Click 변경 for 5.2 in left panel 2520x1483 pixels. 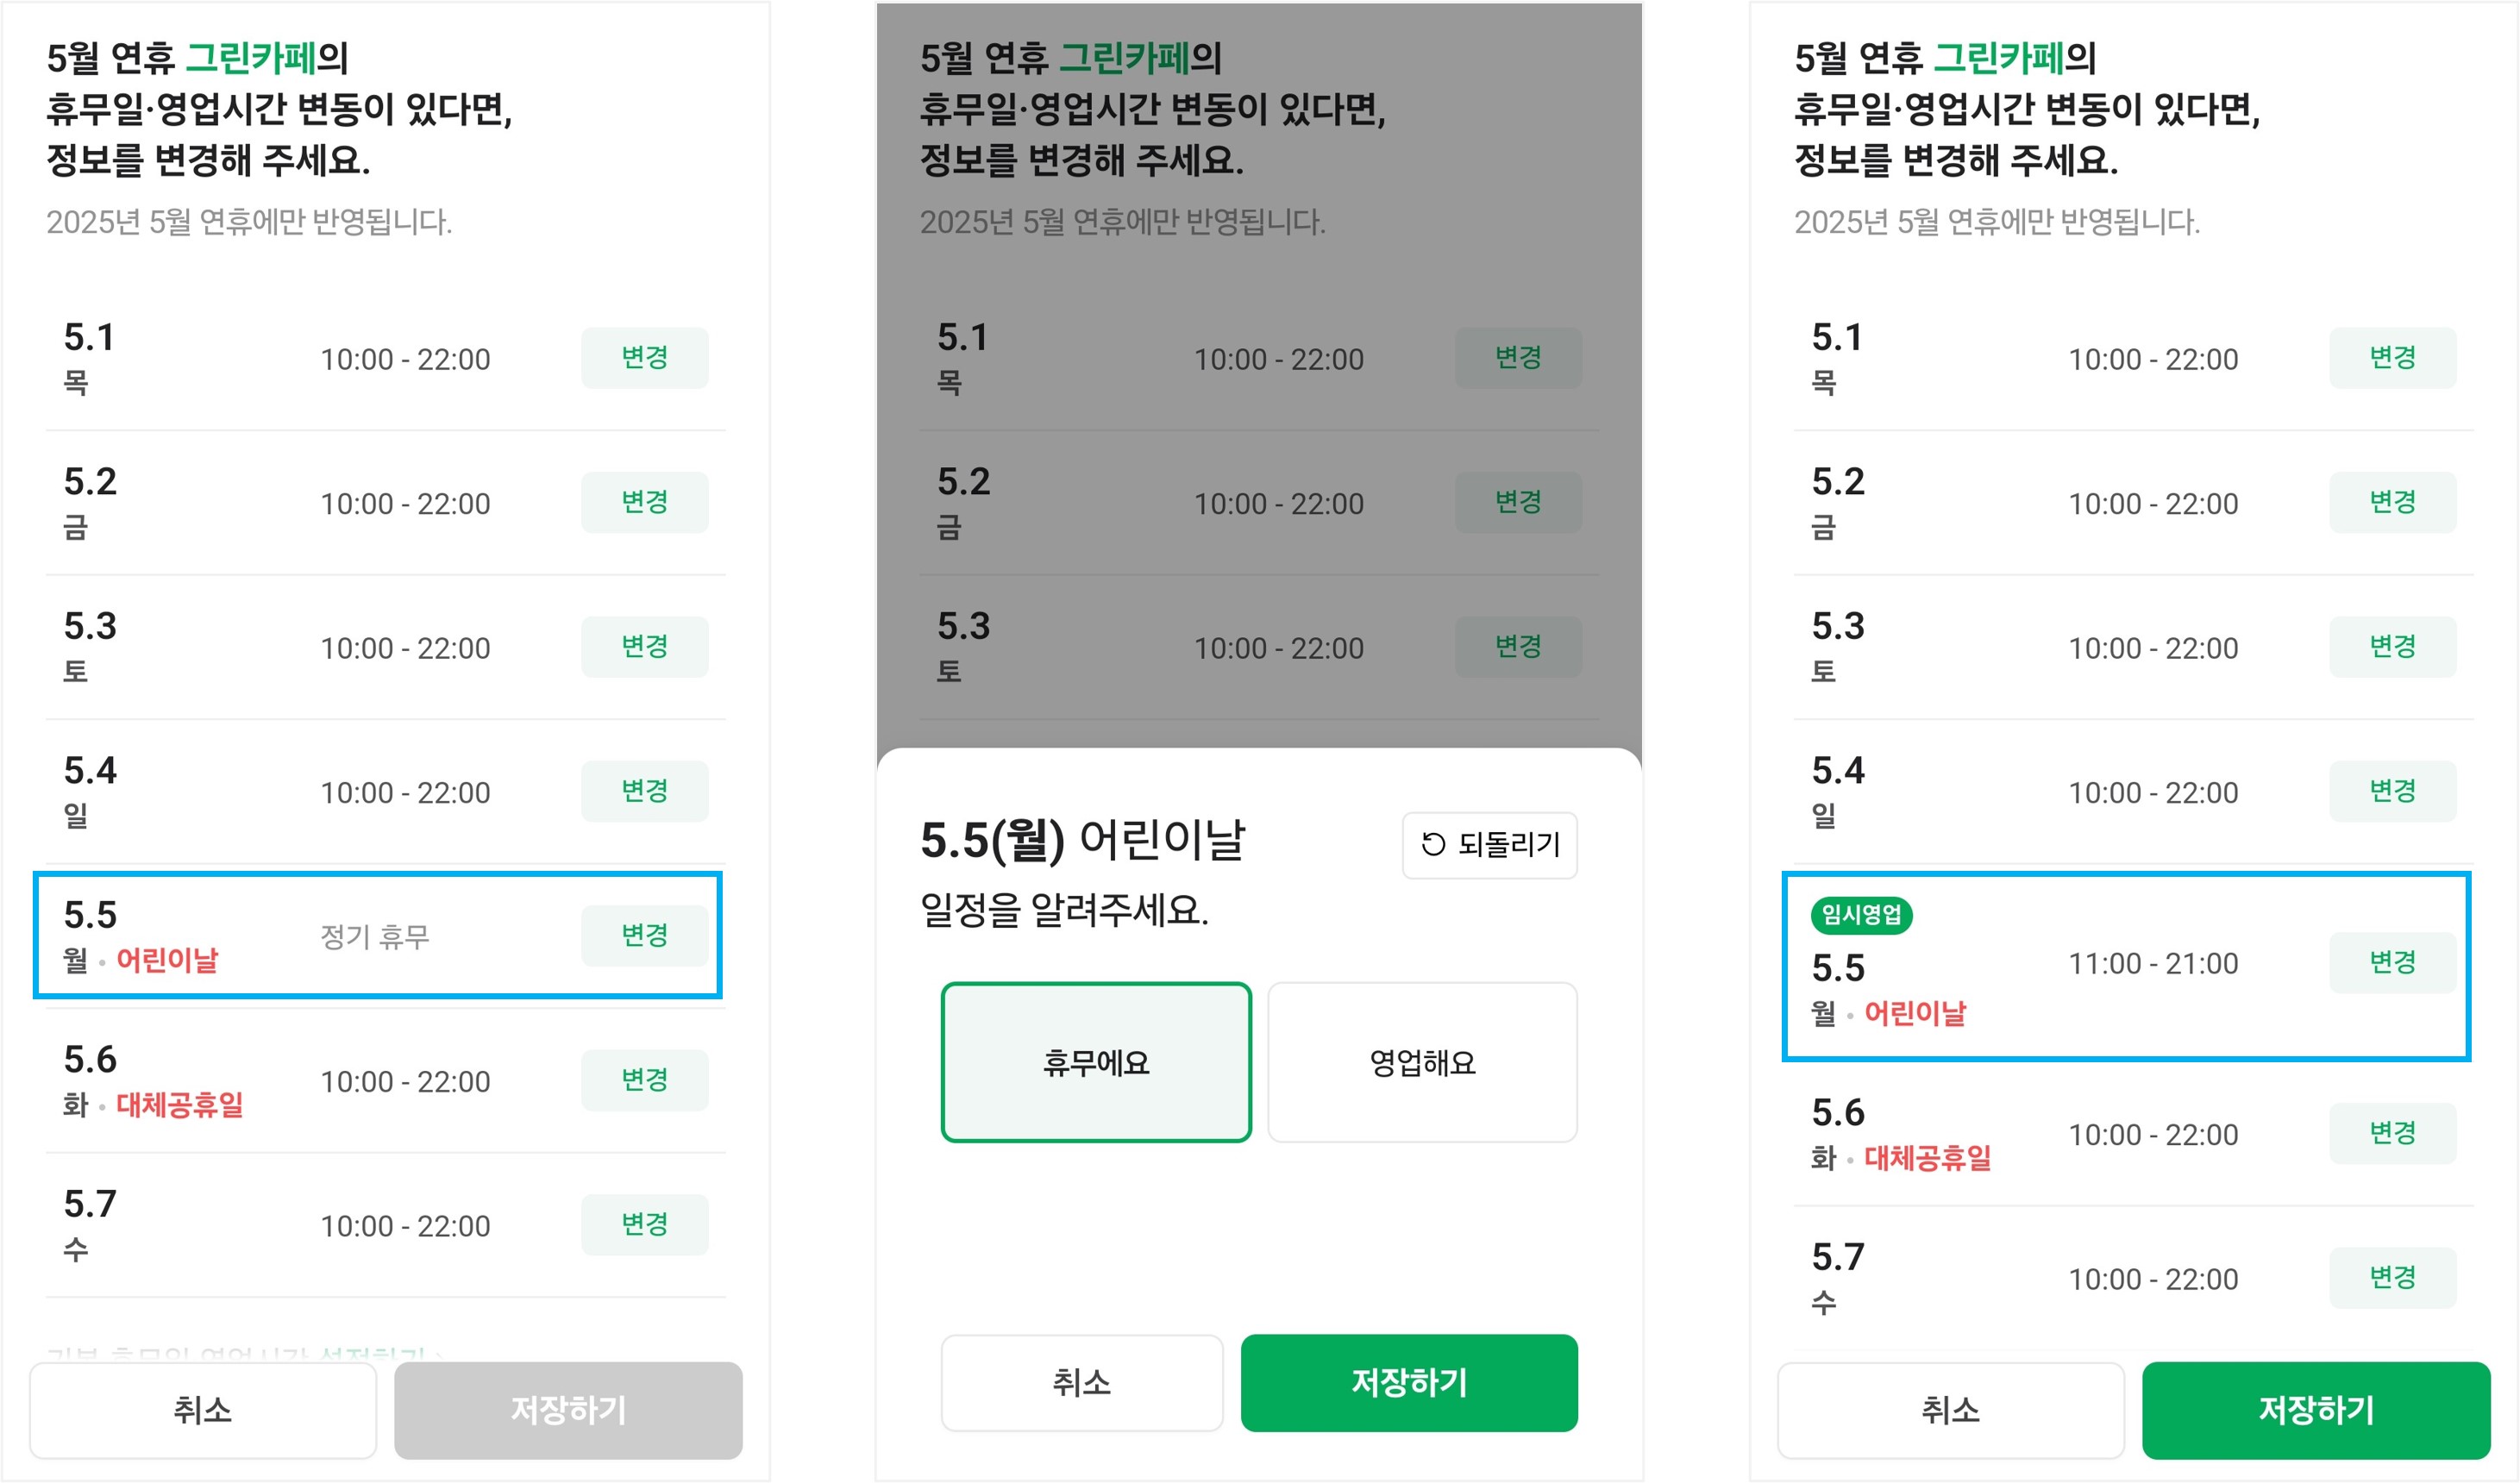[644, 502]
